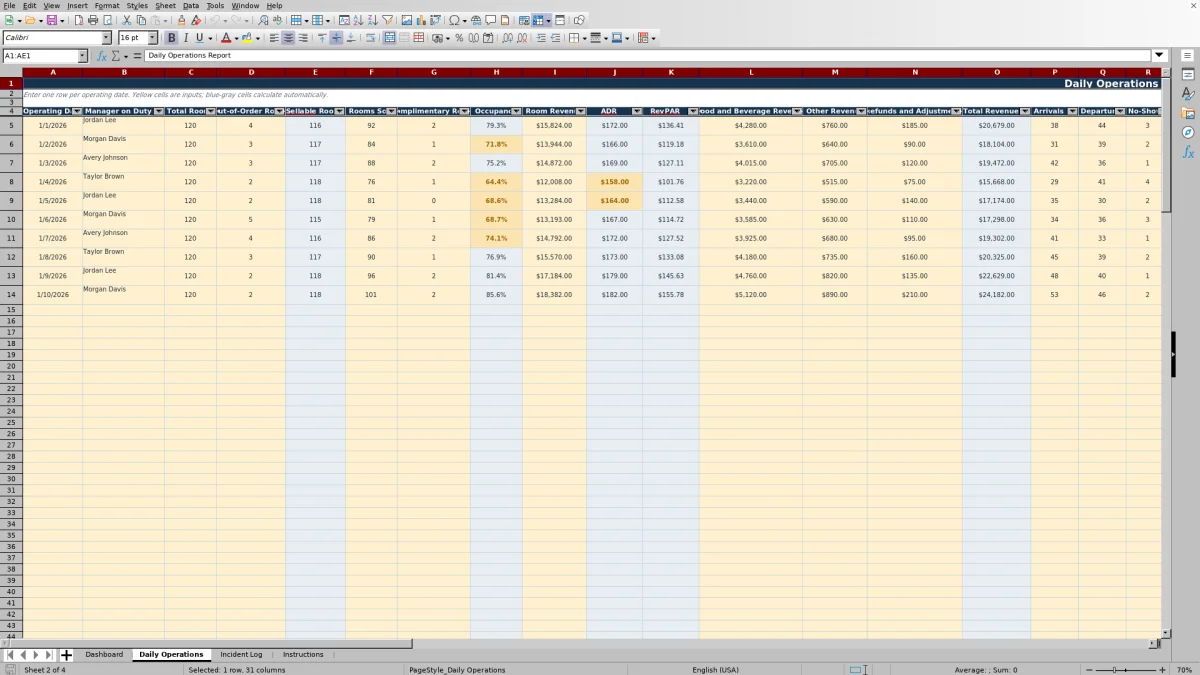The image size is (1200, 675).
Task: Open the File menu
Action: tap(9, 5)
